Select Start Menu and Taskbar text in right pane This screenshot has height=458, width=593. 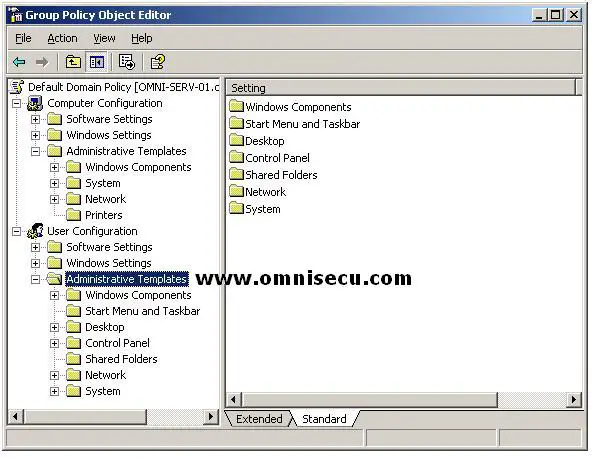(x=303, y=124)
